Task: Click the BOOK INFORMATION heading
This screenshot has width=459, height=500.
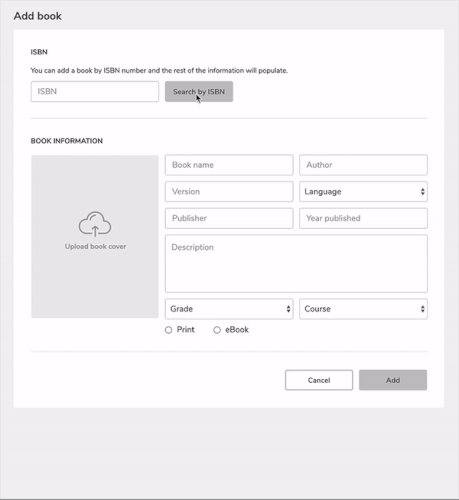Action: 67,141
